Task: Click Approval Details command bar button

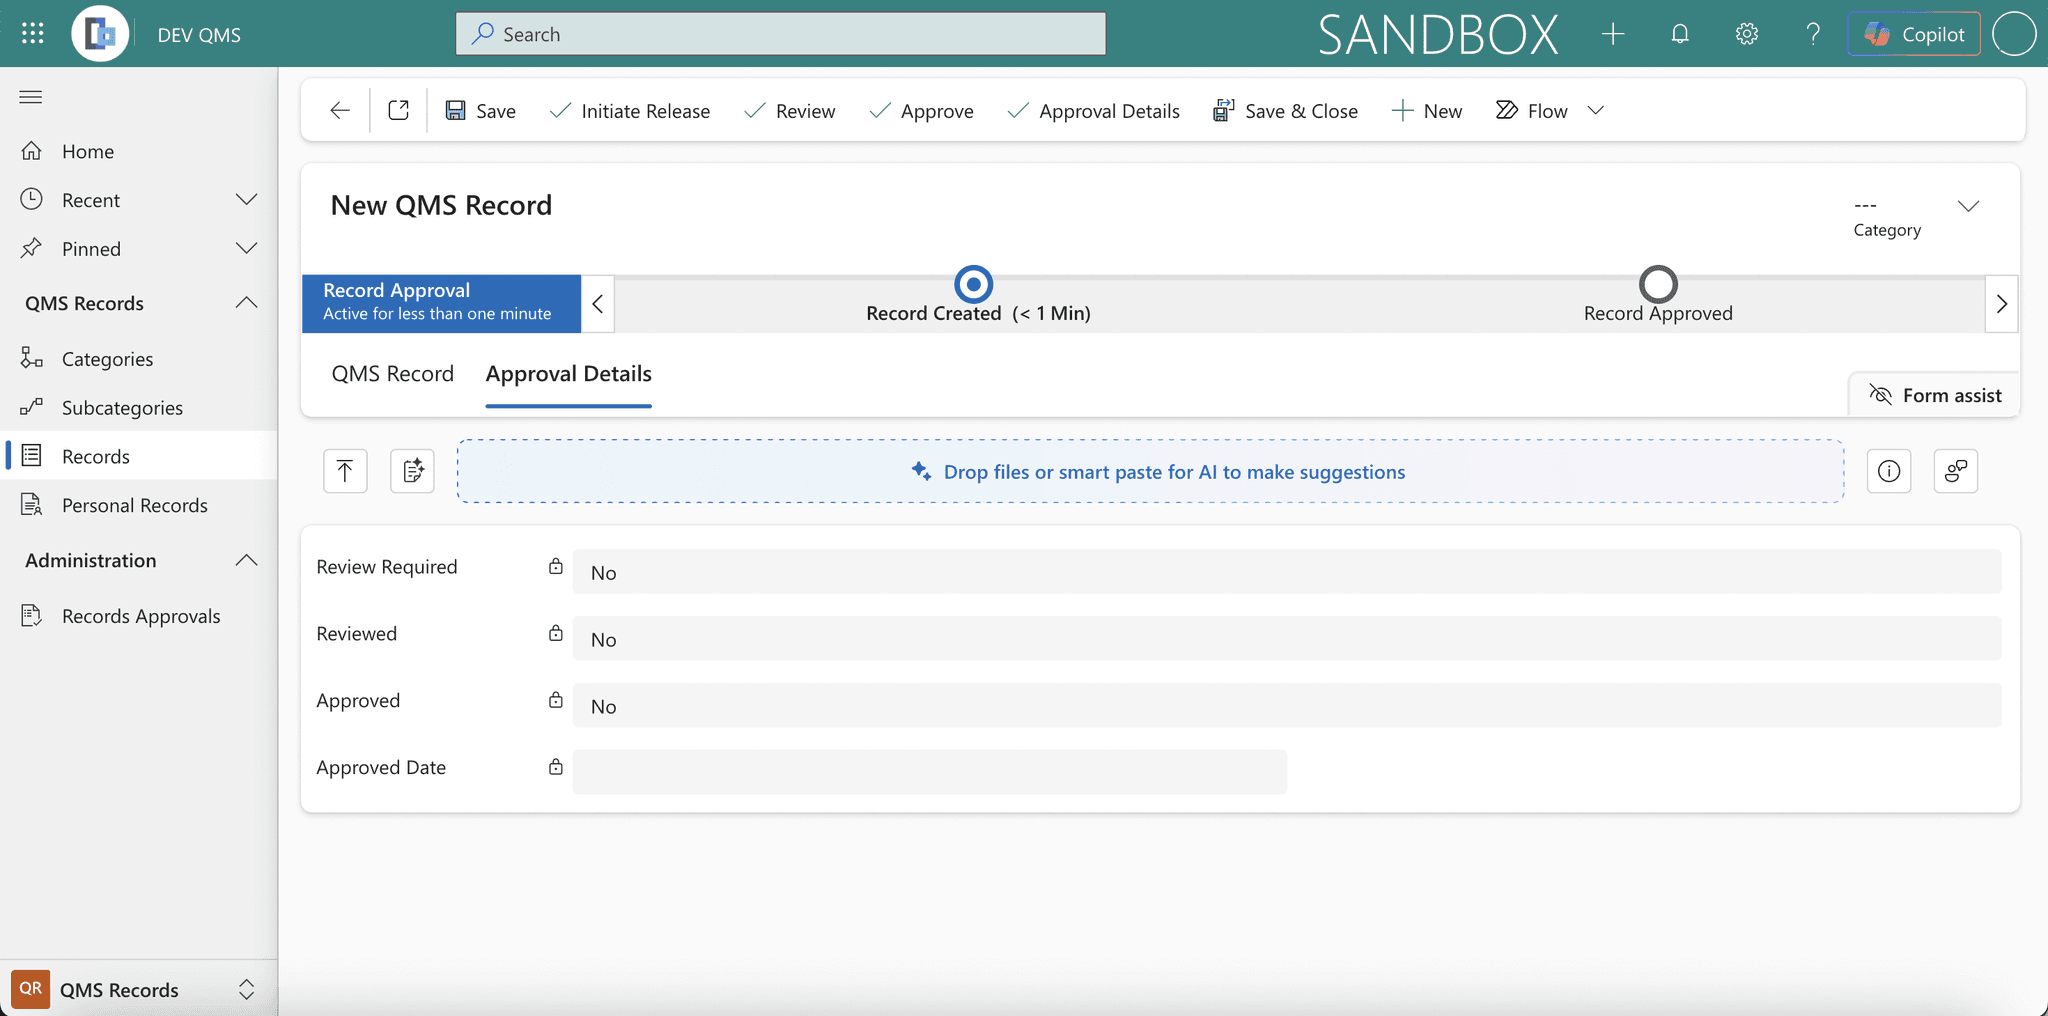Action: (x=1094, y=110)
